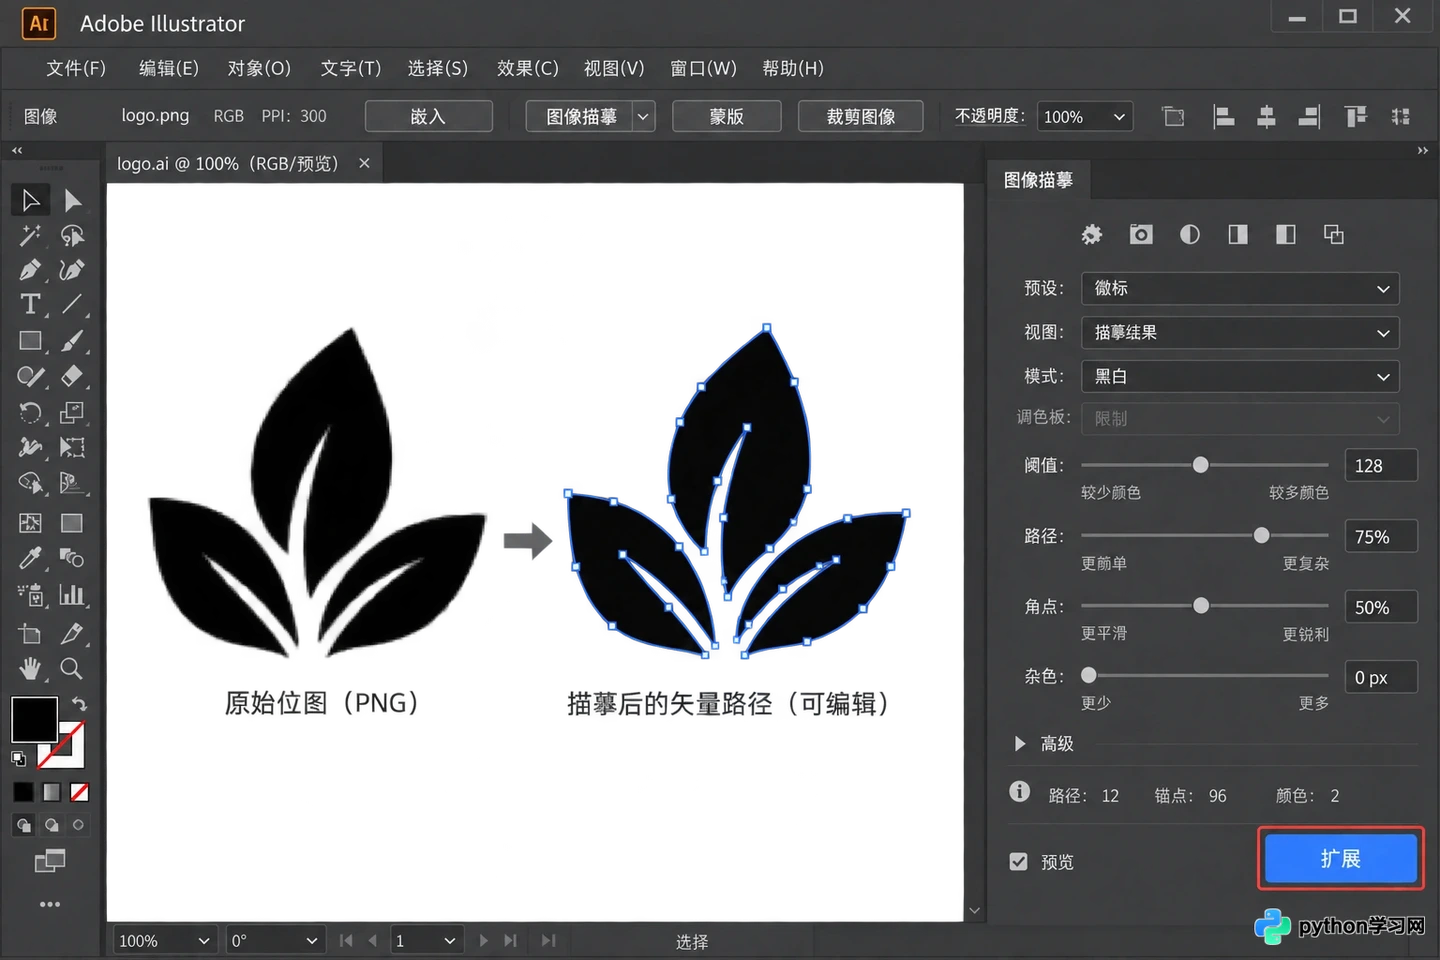The width and height of the screenshot is (1440, 960).
Task: Close the logo.ai document tab
Action: click(x=365, y=163)
